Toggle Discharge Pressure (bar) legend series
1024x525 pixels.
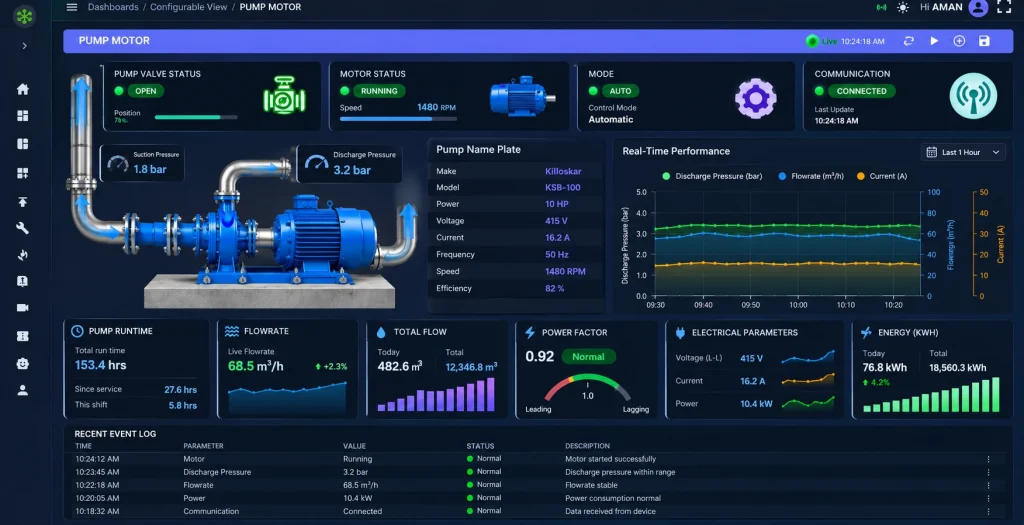click(x=712, y=176)
